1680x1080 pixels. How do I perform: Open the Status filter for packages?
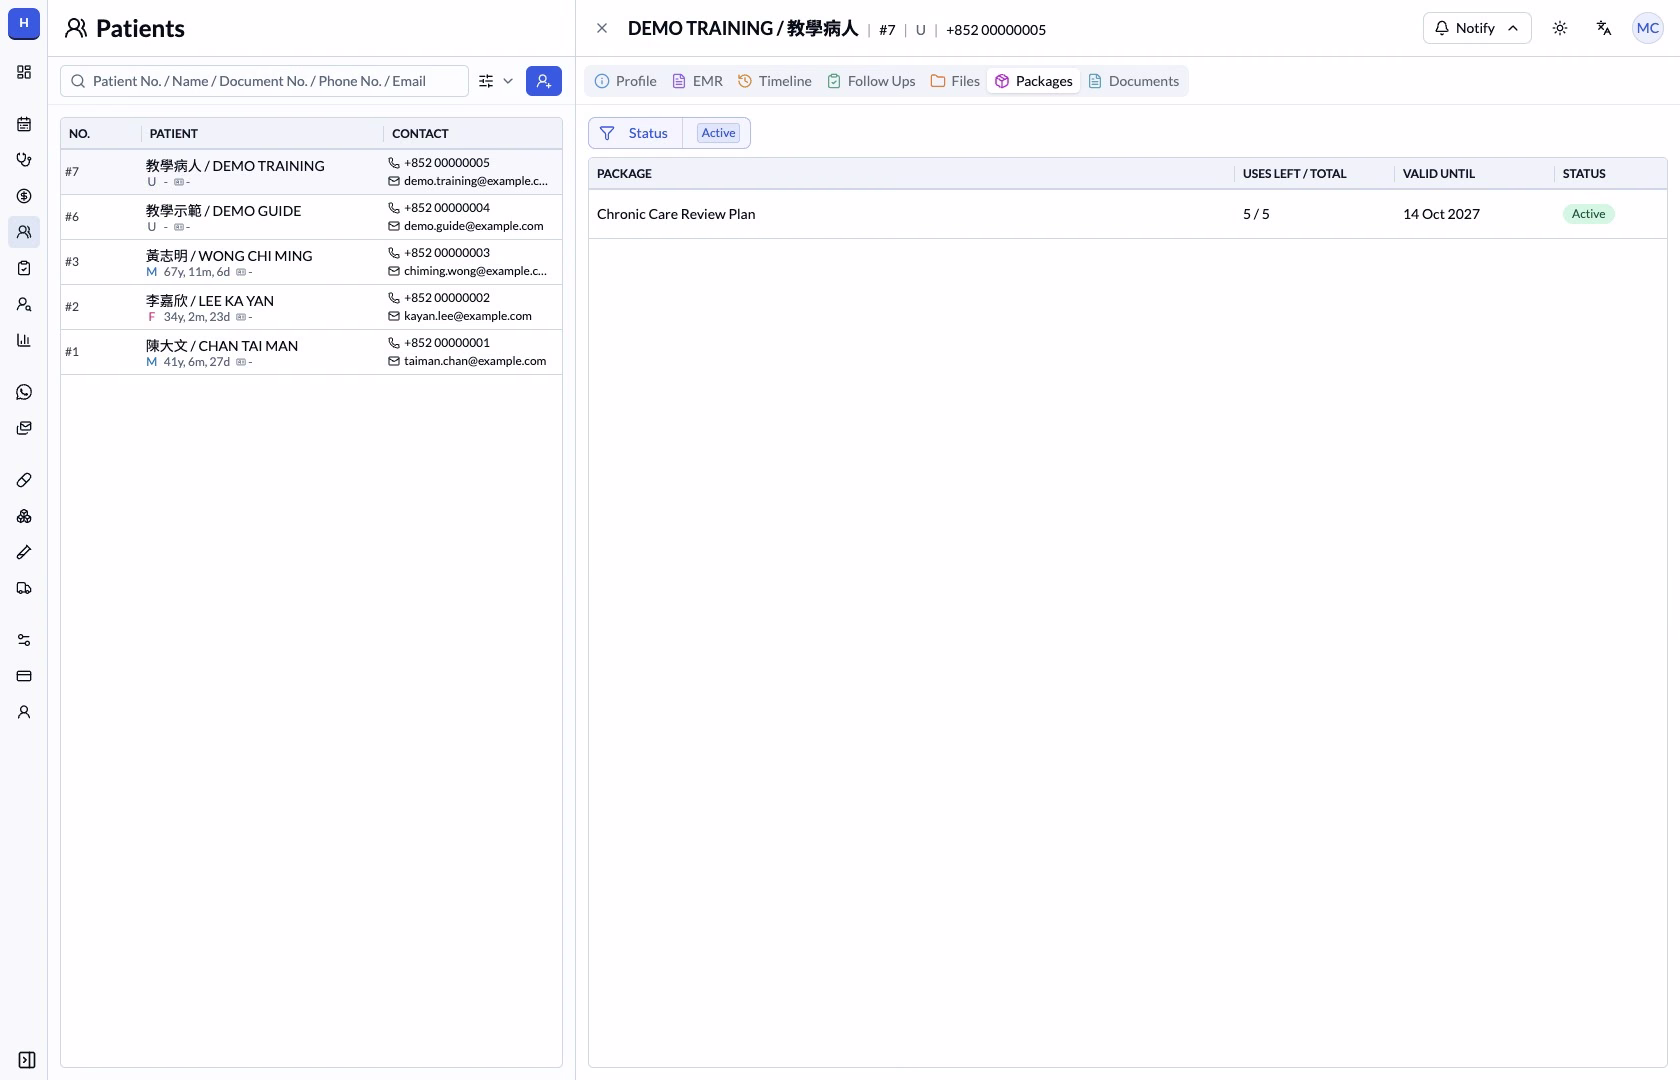coord(635,133)
